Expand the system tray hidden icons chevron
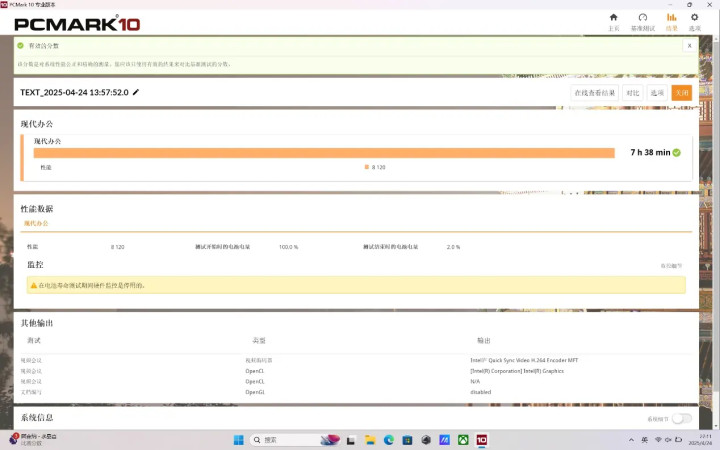This screenshot has width=720, height=450. click(x=631, y=440)
